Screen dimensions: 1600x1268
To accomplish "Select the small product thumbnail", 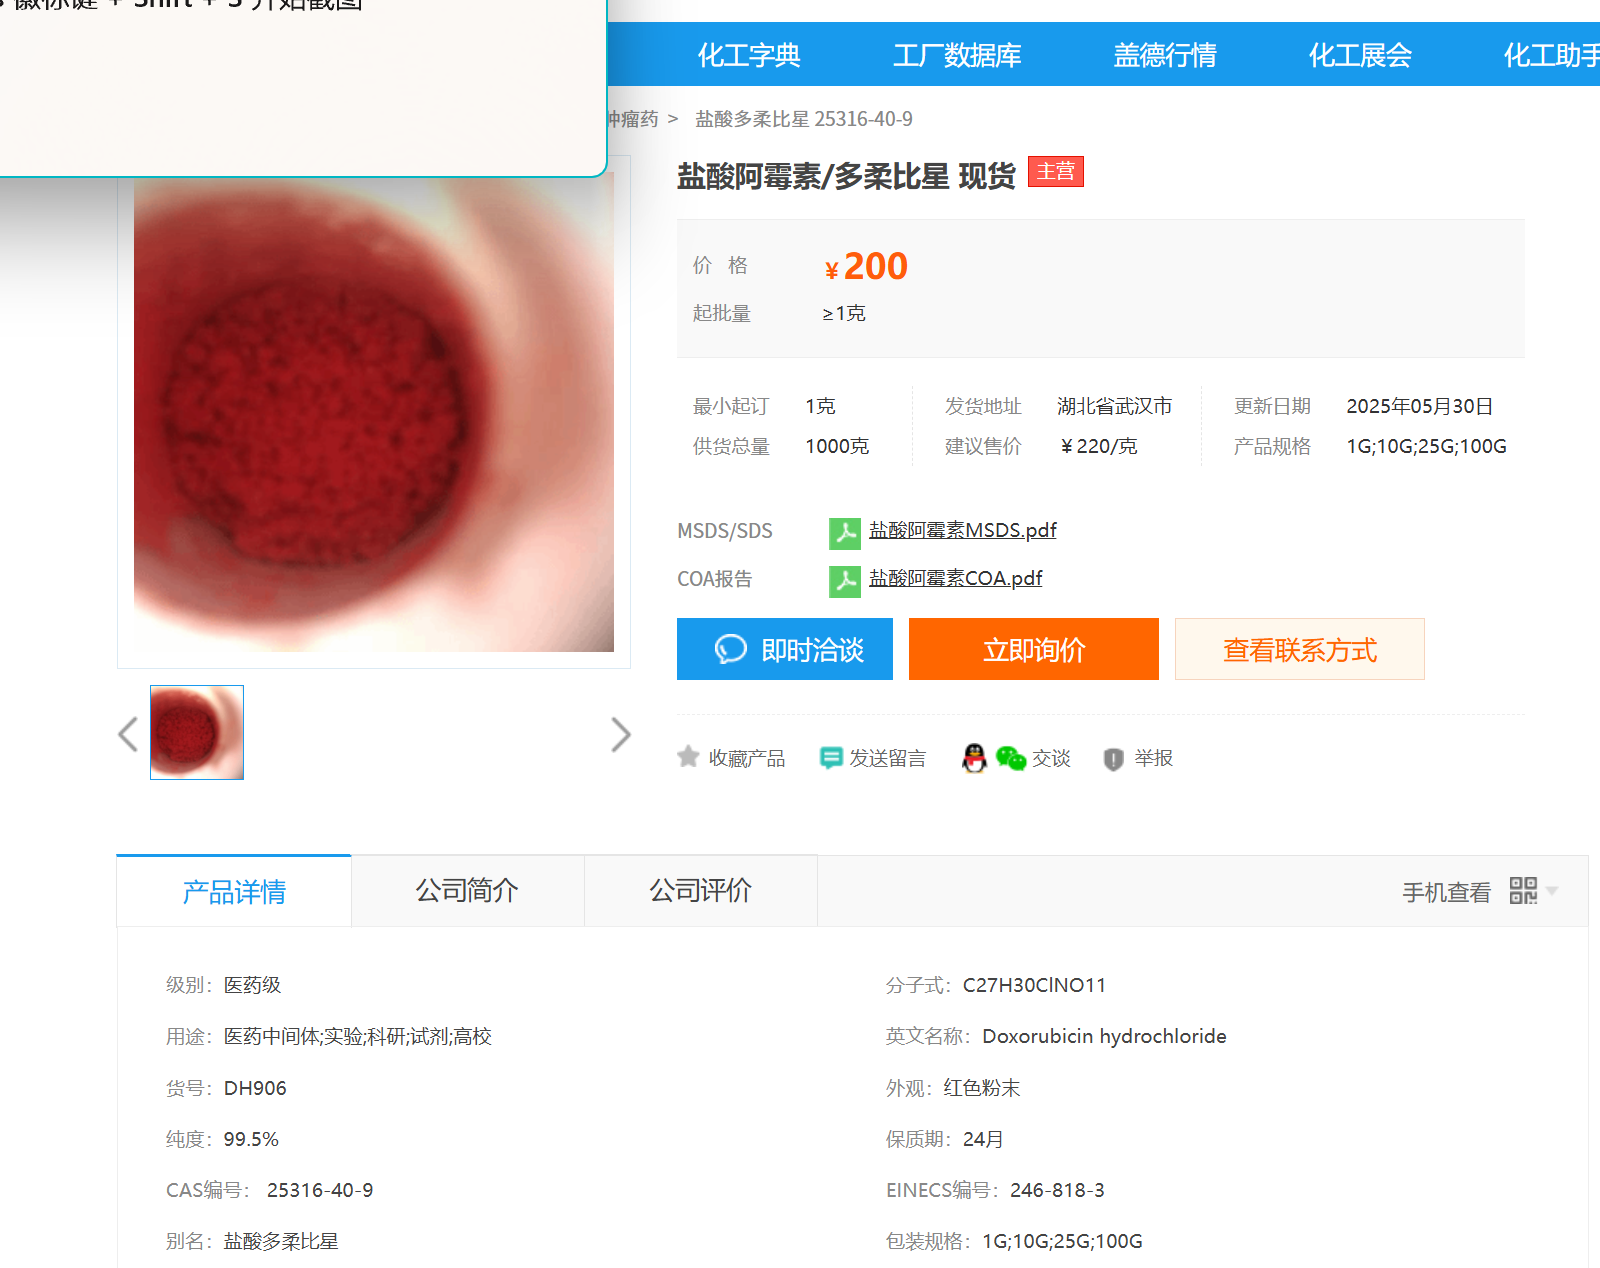I will [197, 732].
